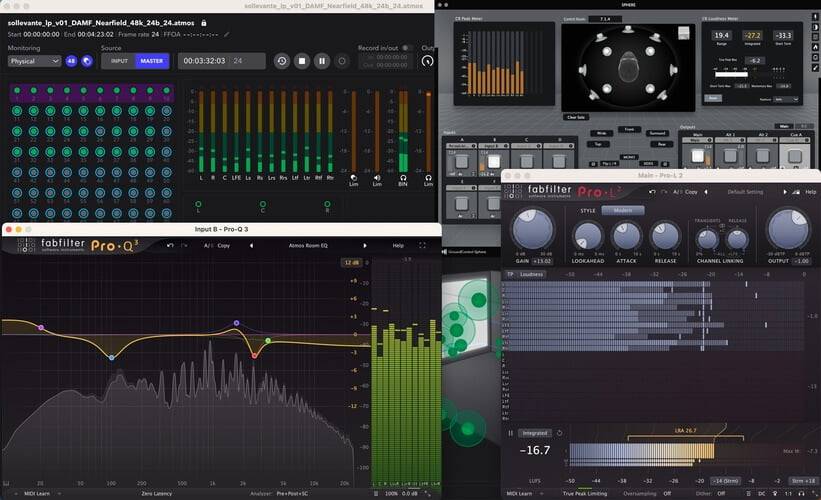Click the wrench icon in the Sphere sidebar

click(815, 68)
